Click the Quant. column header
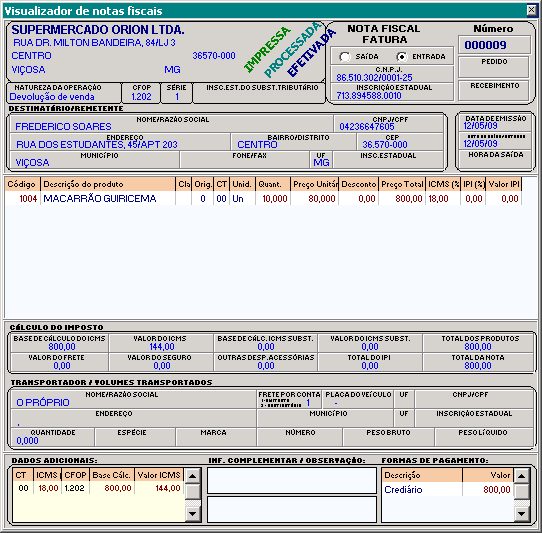Screen dimensions: 542x533 pyautogui.click(x=273, y=184)
